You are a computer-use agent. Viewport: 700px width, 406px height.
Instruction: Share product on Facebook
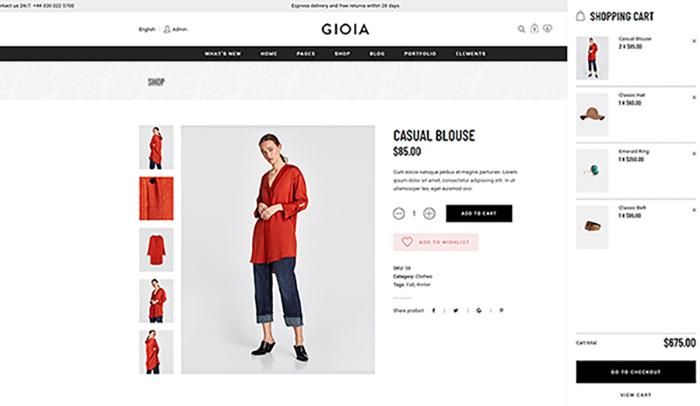pos(433,310)
